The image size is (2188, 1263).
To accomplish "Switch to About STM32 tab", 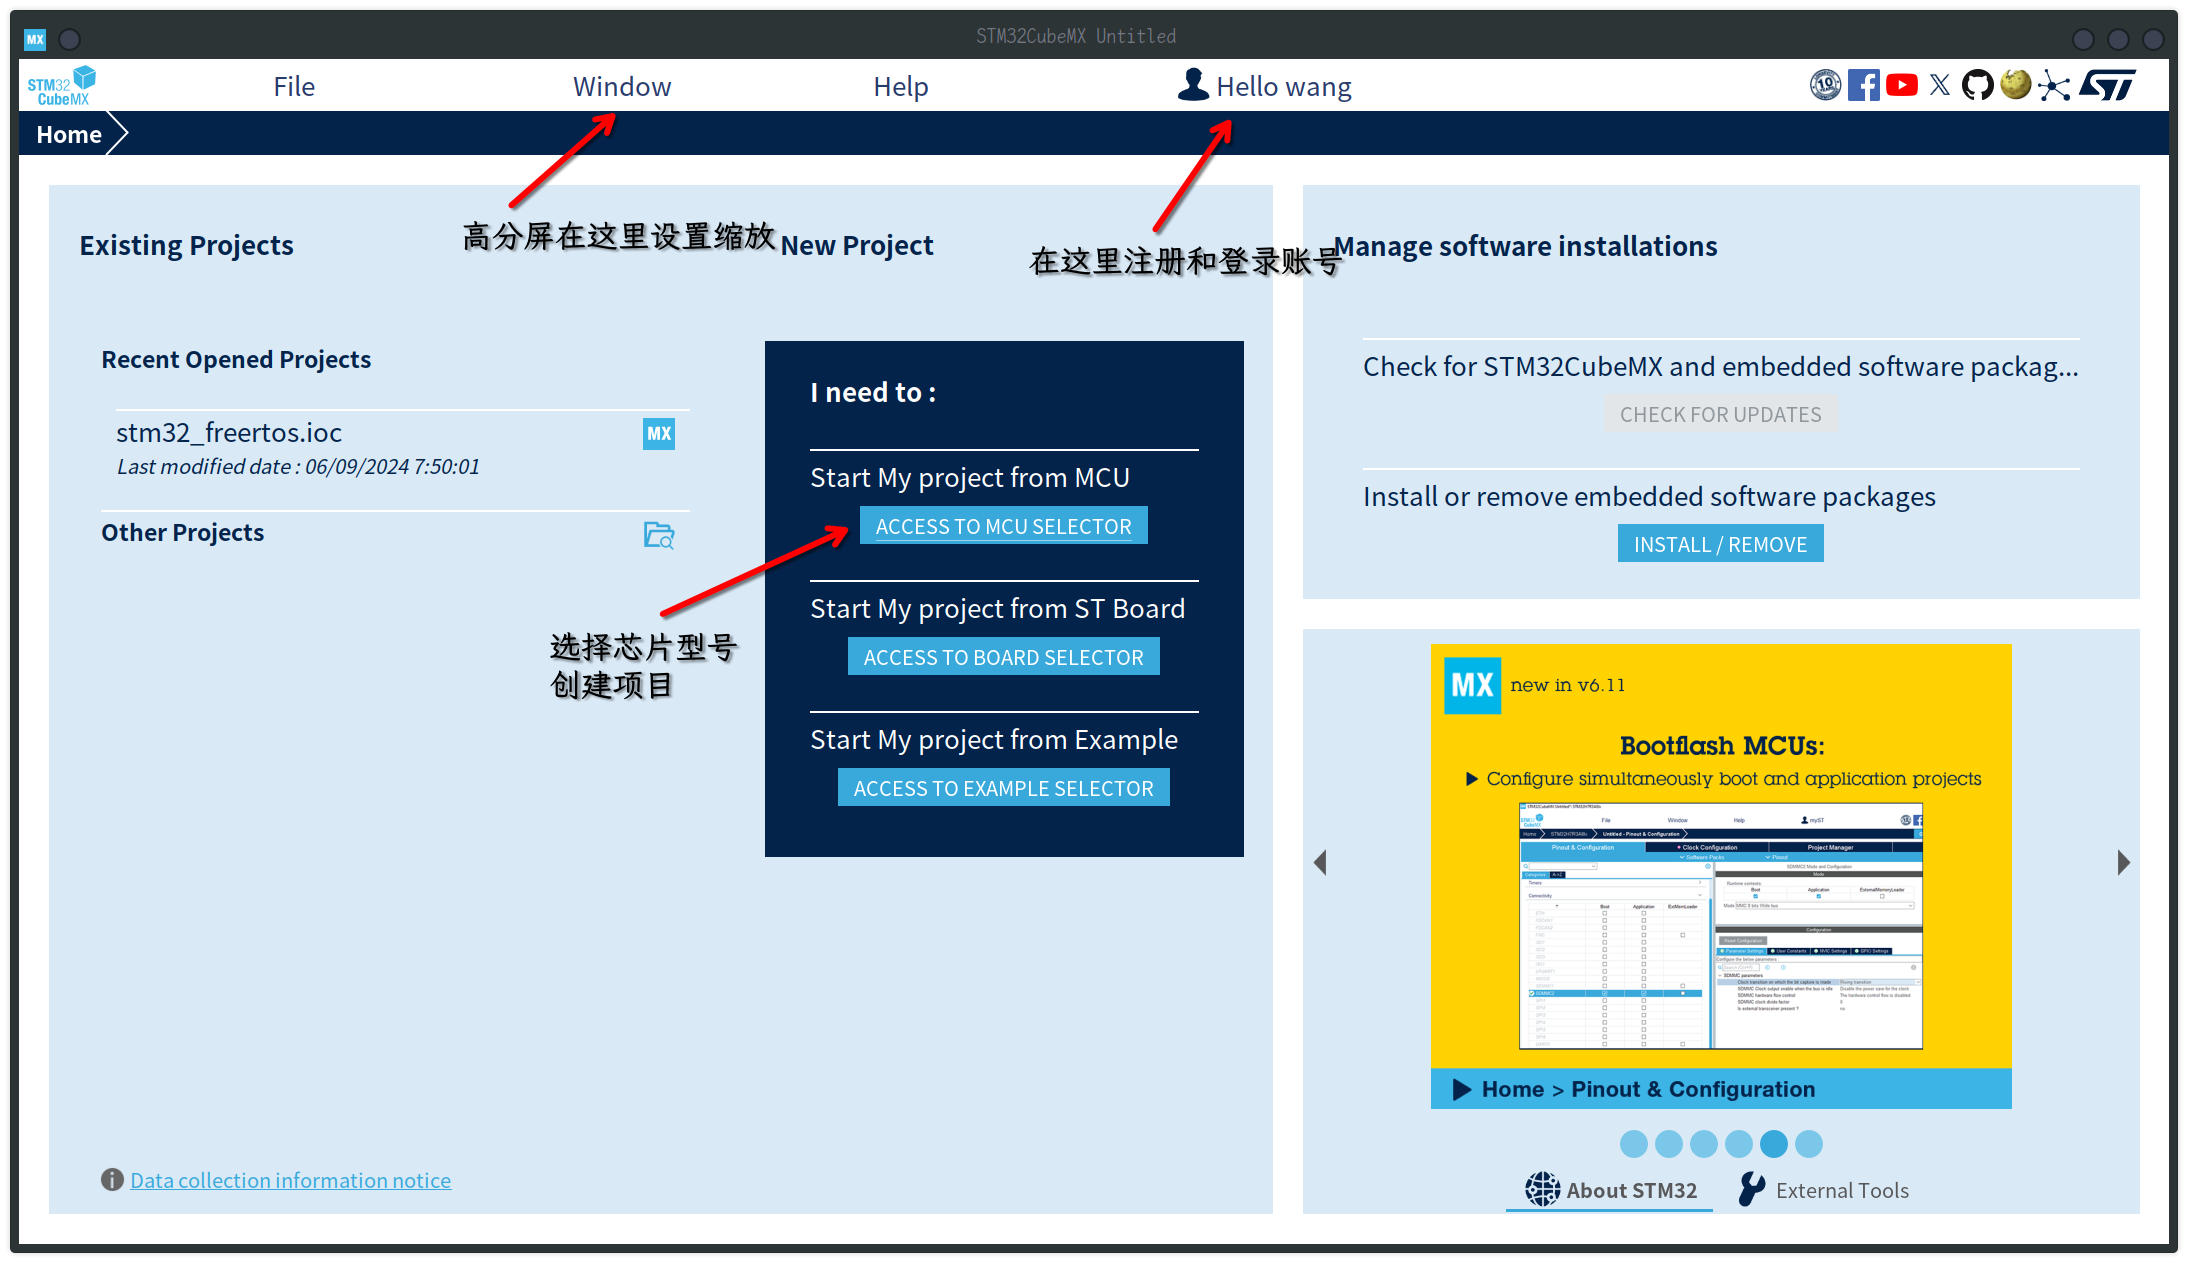I will [1610, 1190].
